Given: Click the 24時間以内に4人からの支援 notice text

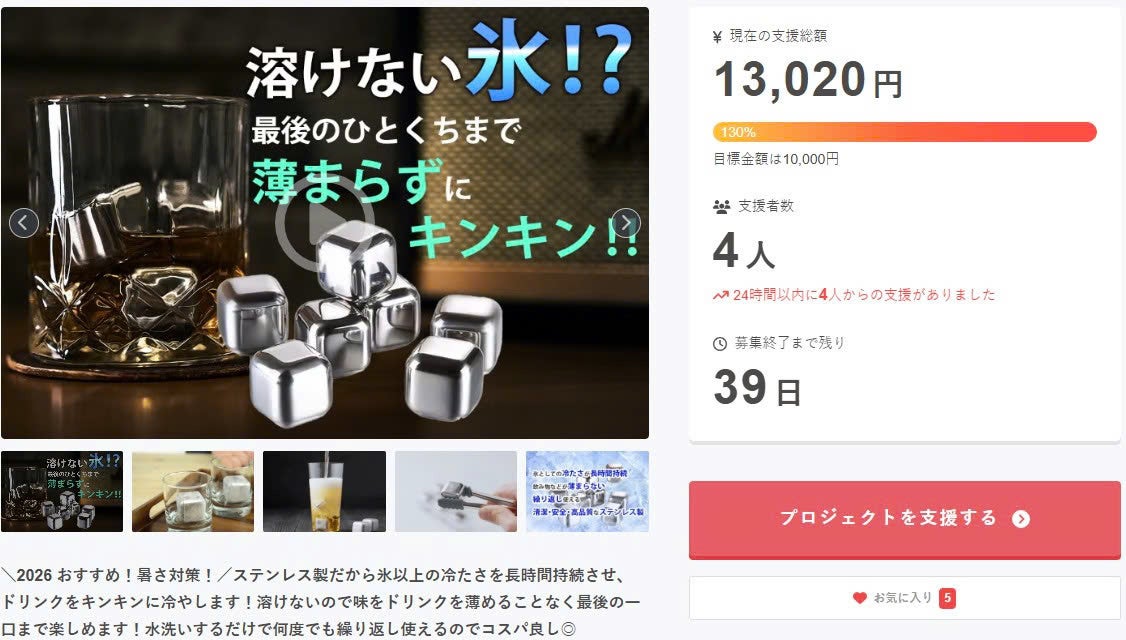Looking at the screenshot, I should [864, 295].
